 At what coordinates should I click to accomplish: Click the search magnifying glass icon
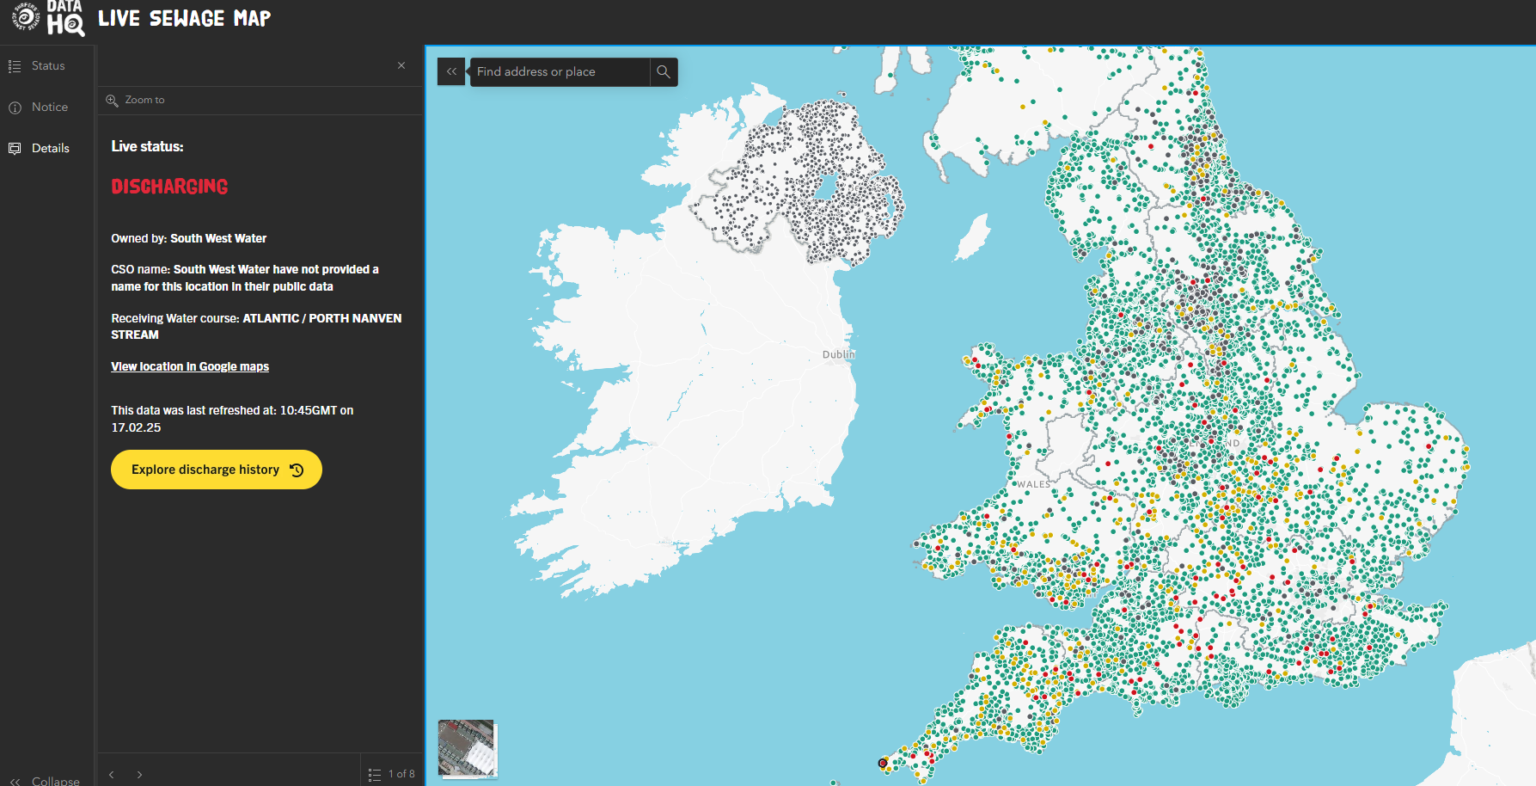[x=663, y=71]
